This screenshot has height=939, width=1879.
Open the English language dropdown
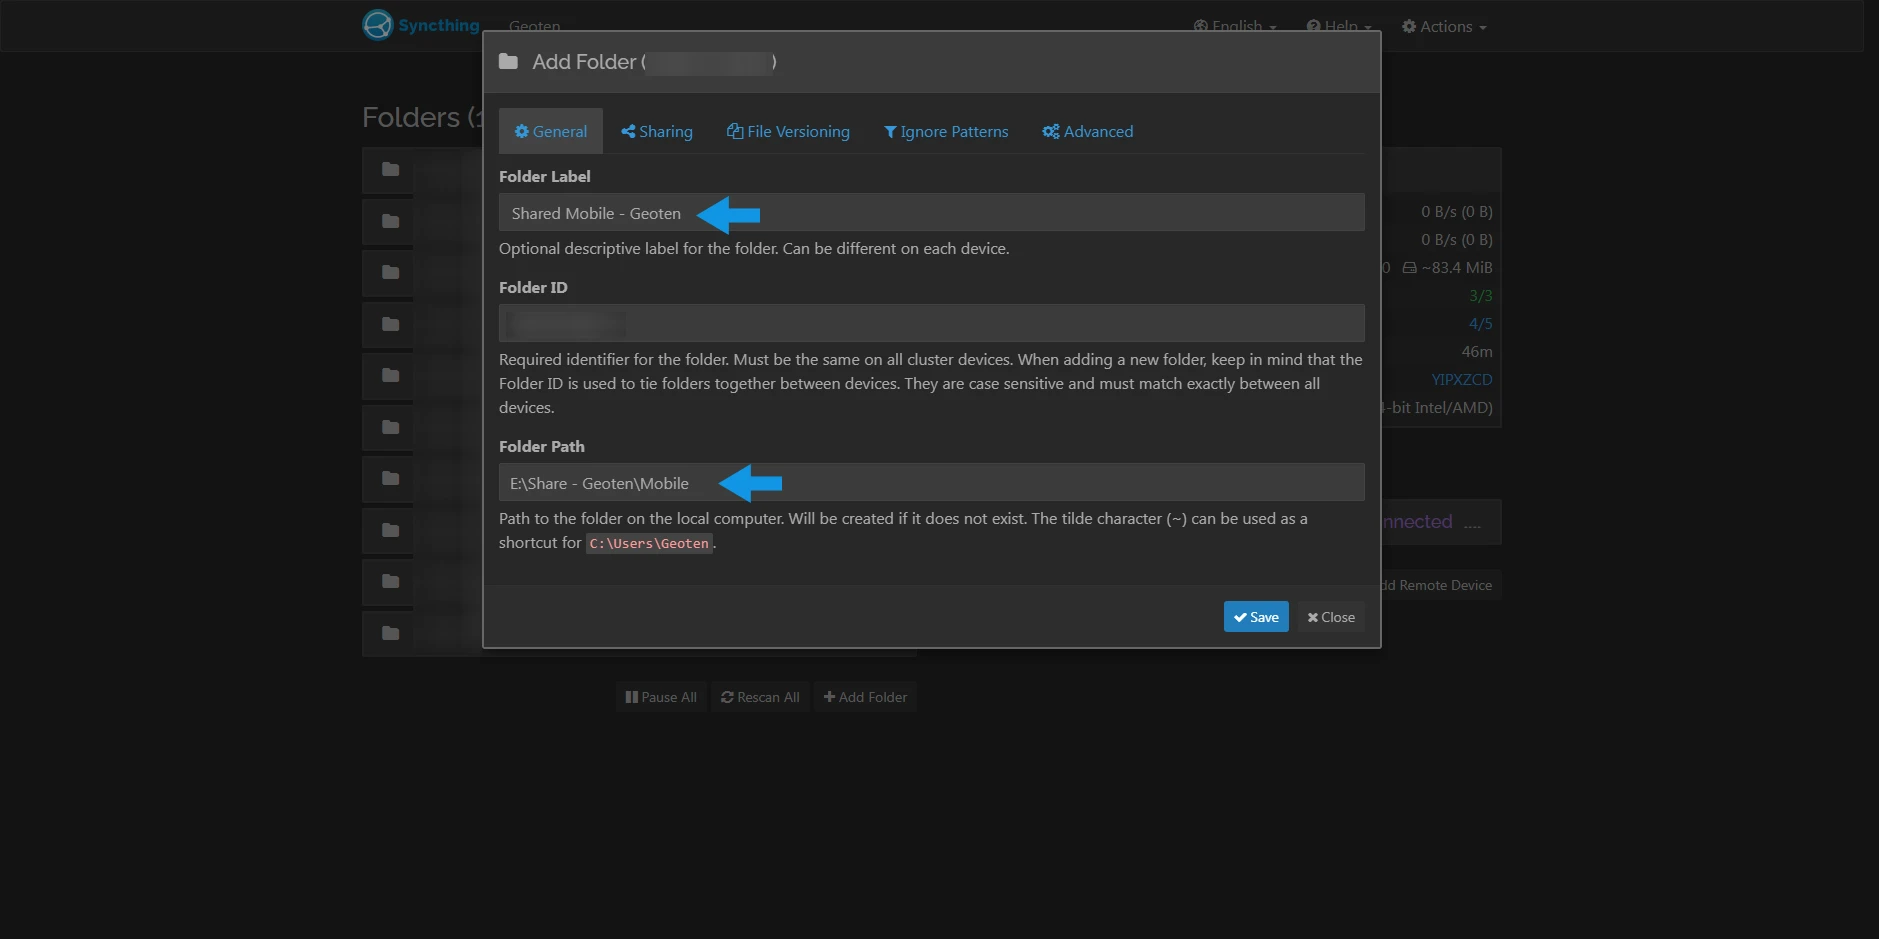(x=1237, y=26)
